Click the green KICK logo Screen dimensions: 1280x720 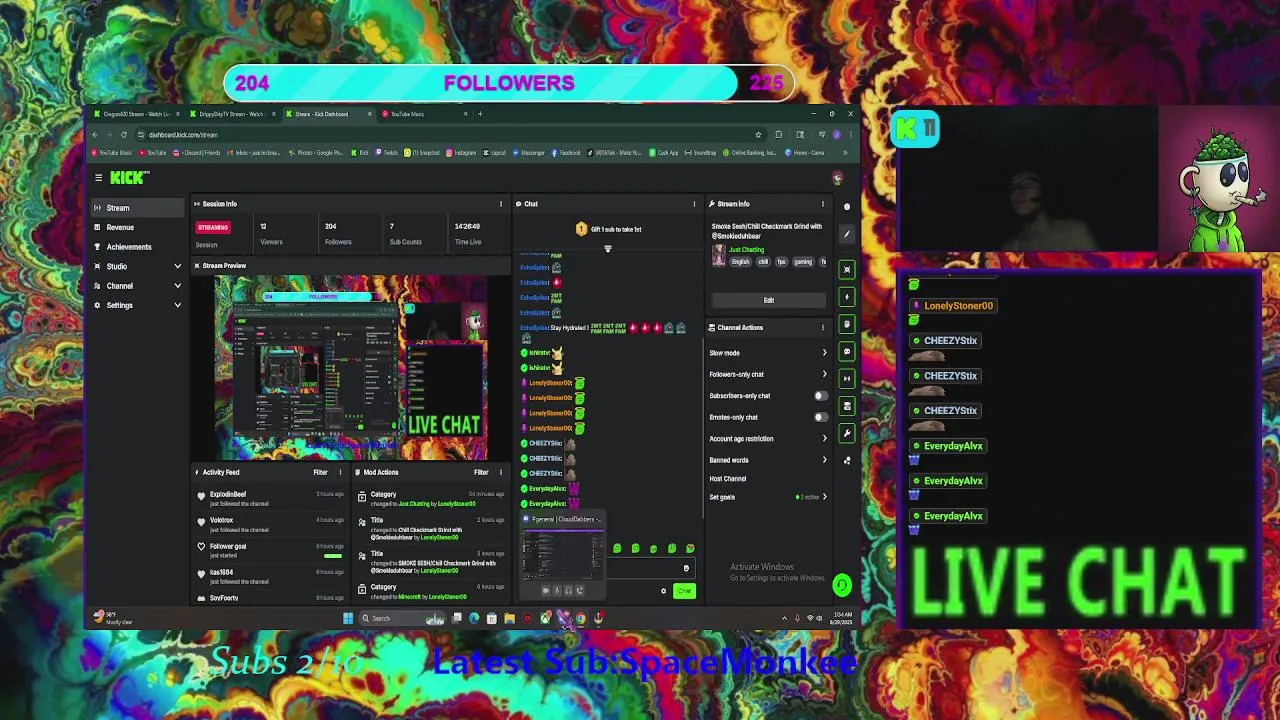coord(128,178)
